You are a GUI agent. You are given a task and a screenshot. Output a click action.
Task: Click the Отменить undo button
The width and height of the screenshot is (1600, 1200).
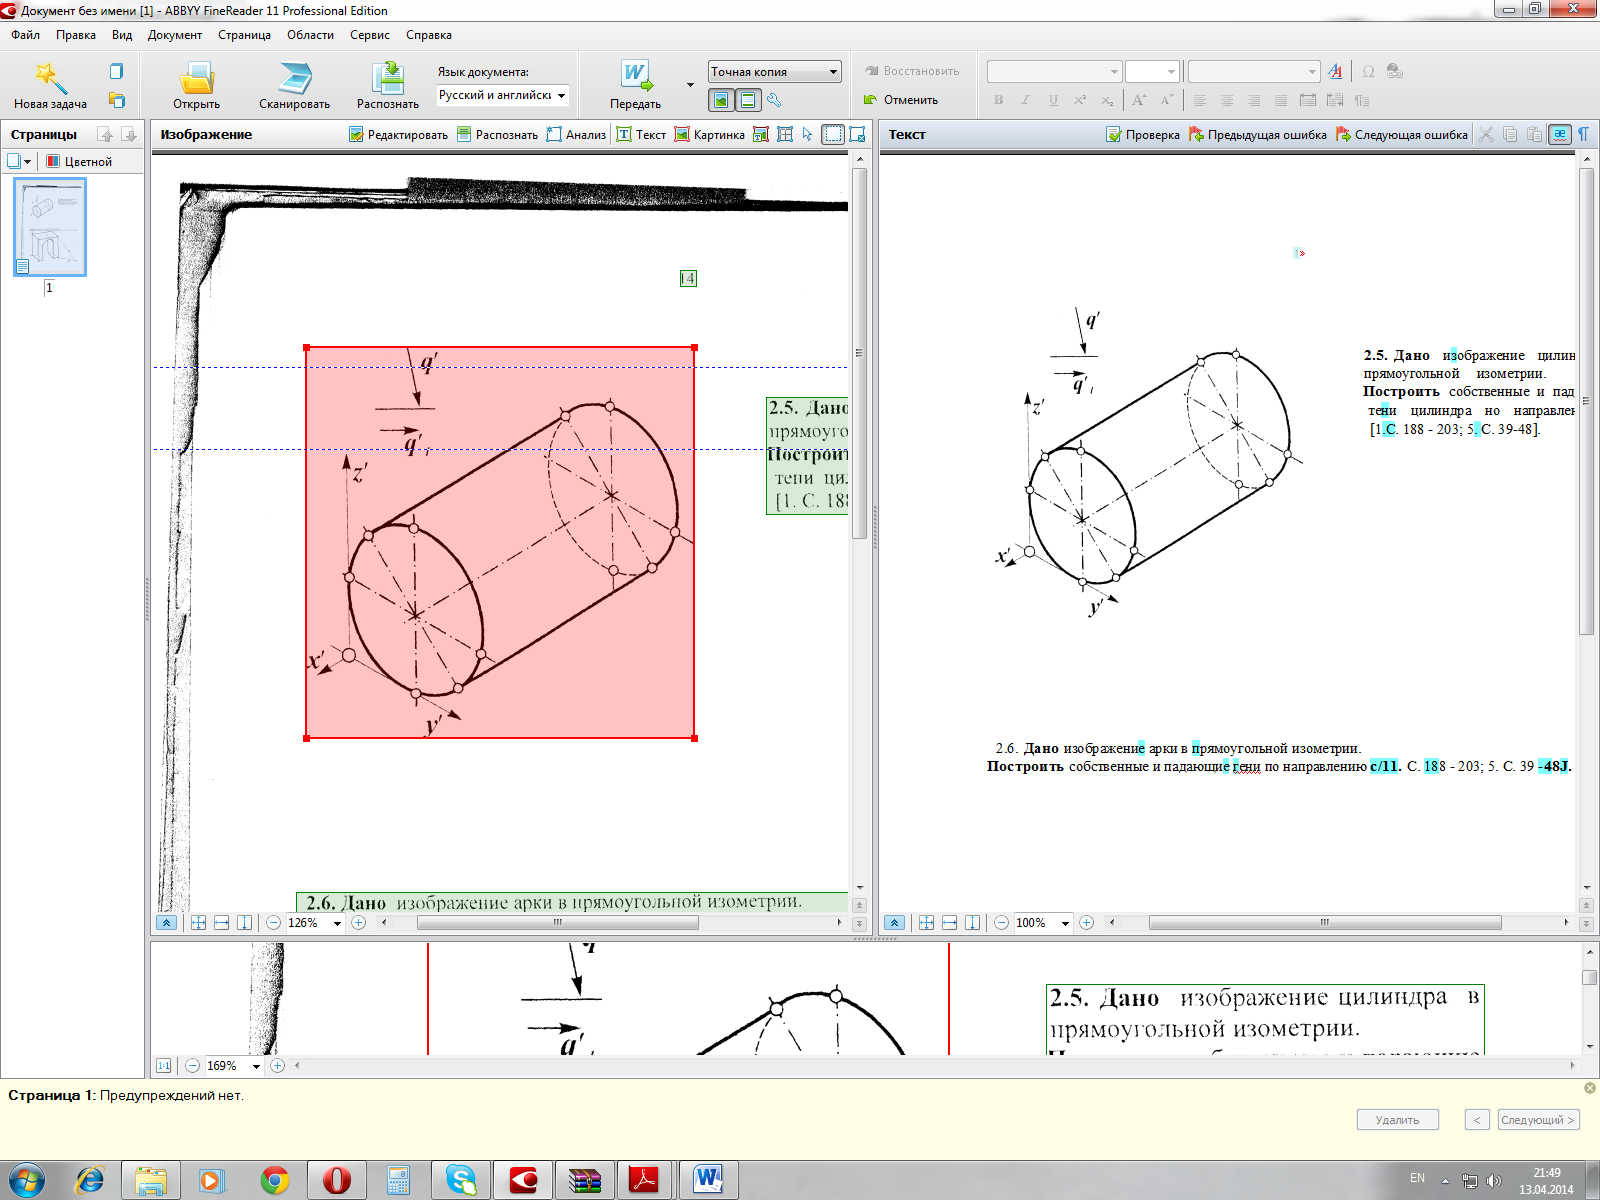[x=901, y=100]
